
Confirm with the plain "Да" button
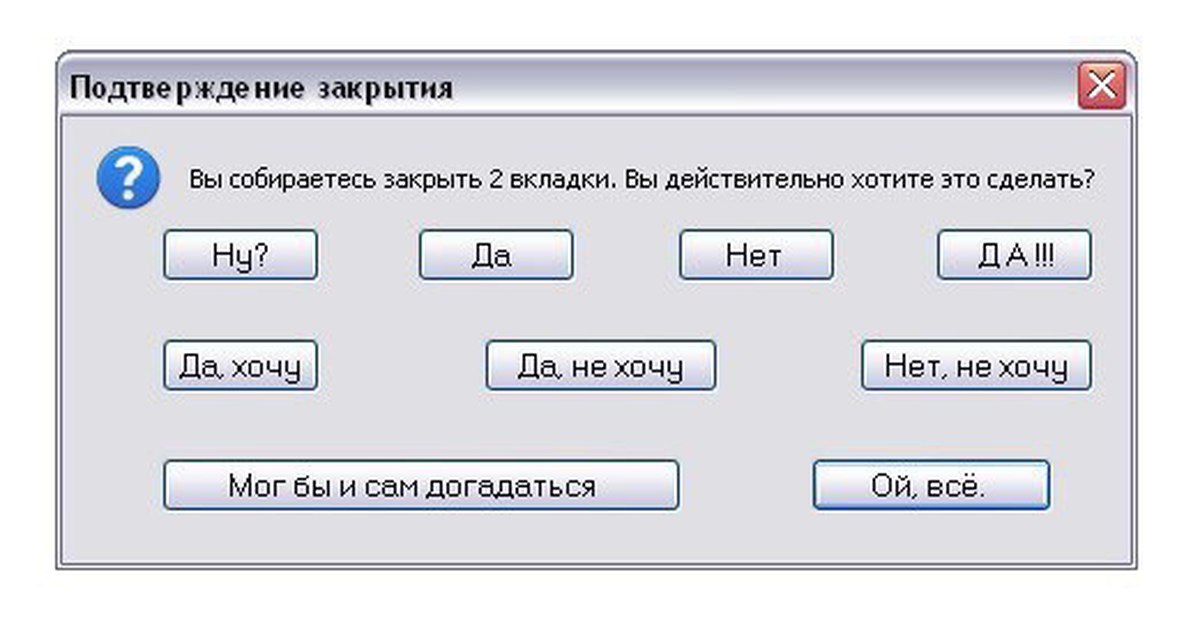[495, 255]
